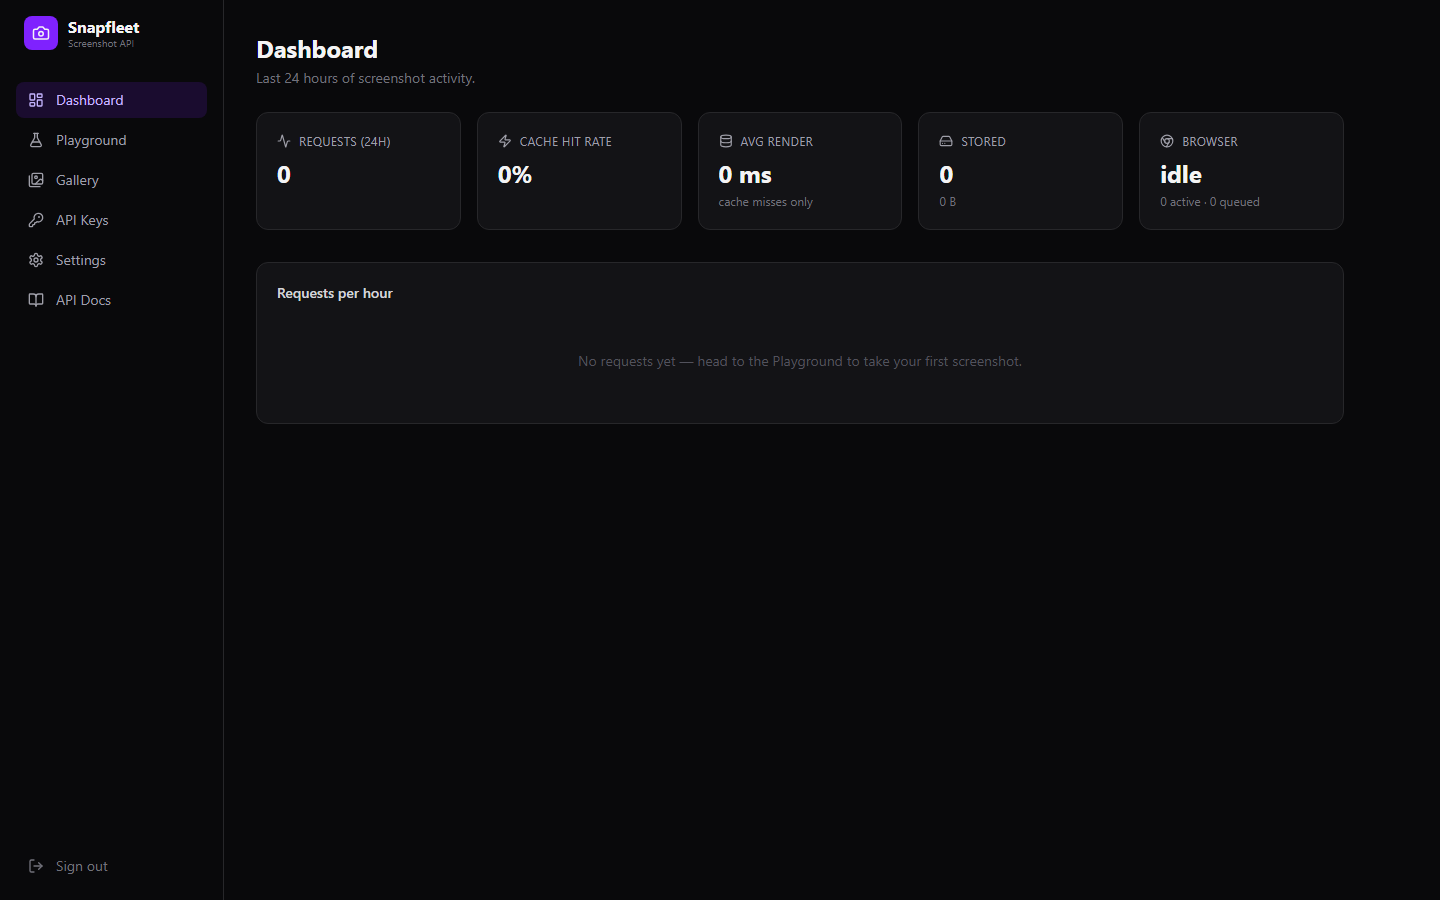Screen dimensions: 1440x900
Task: Click the 0% cache hit rate value
Action: tap(515, 175)
